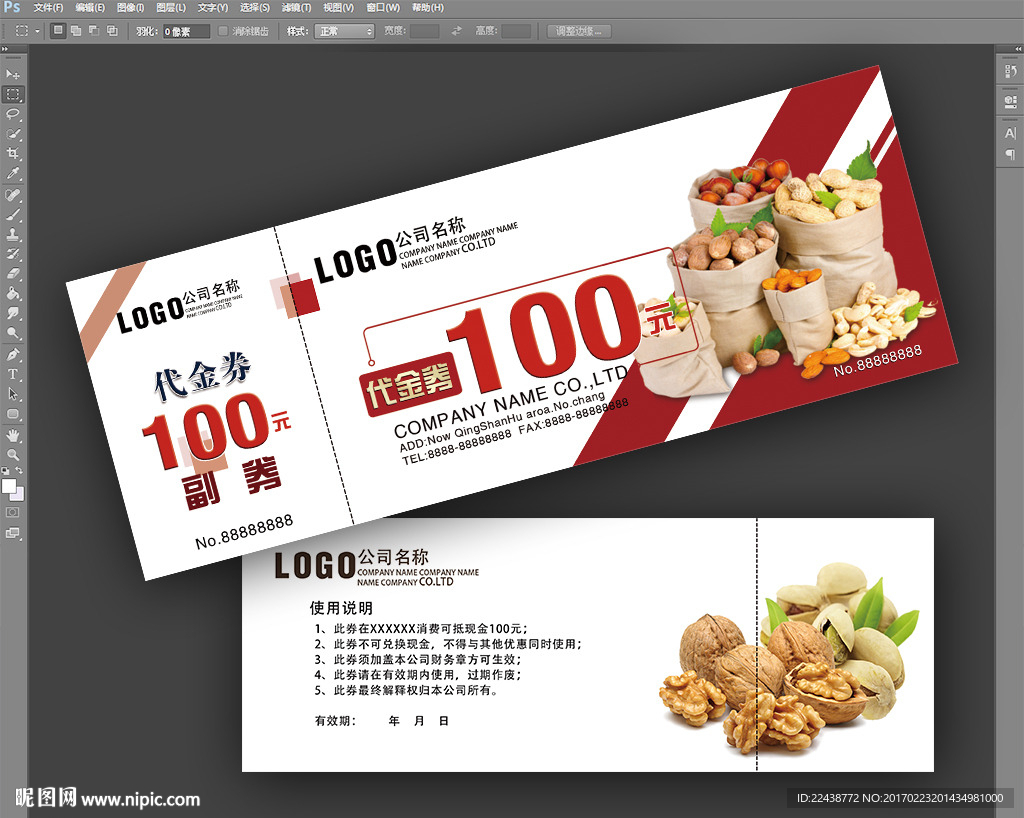
Task: Click the 羽化 feather input field
Action: 186,31
